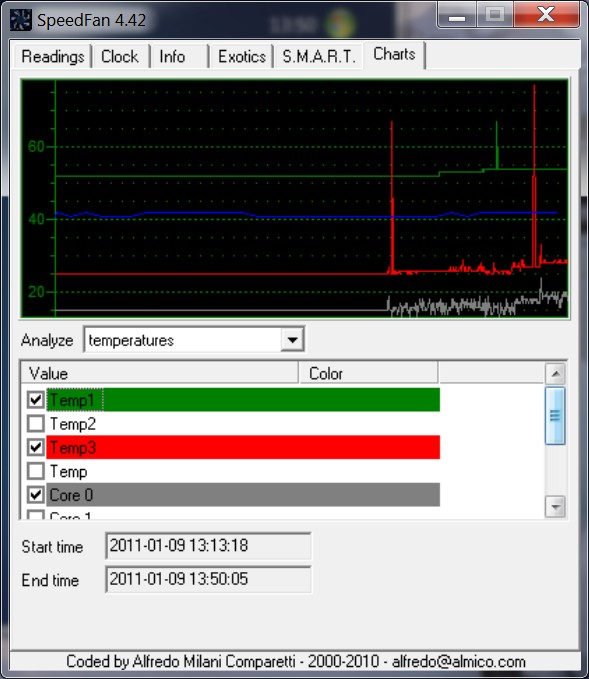Image resolution: width=589 pixels, height=679 pixels.
Task: Select the Temp2 row label
Action: tap(73, 424)
